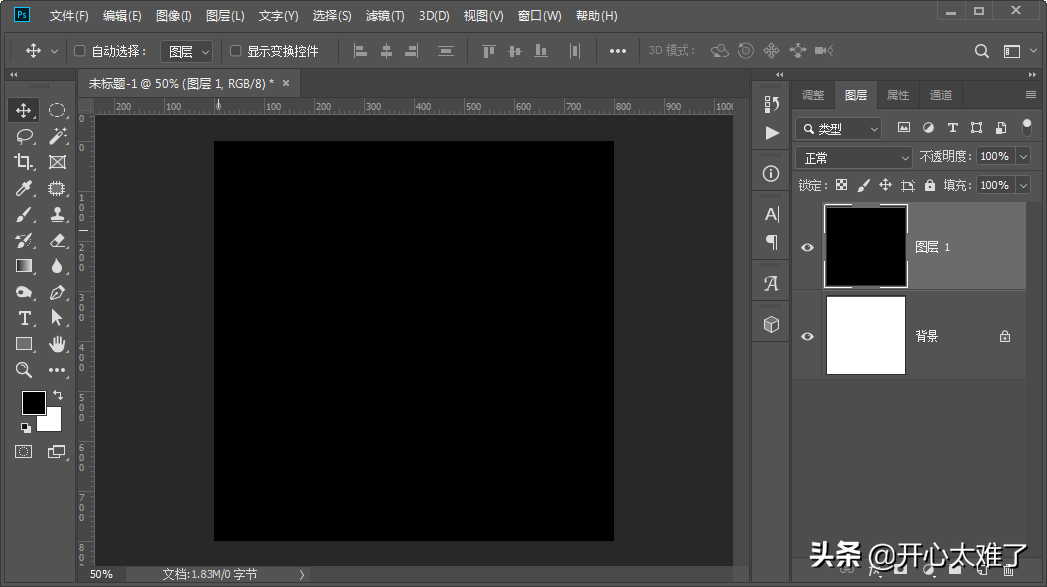Viewport: 1047px width, 587px height.
Task: Open the 3D cube panel icon
Action: [x=771, y=325]
